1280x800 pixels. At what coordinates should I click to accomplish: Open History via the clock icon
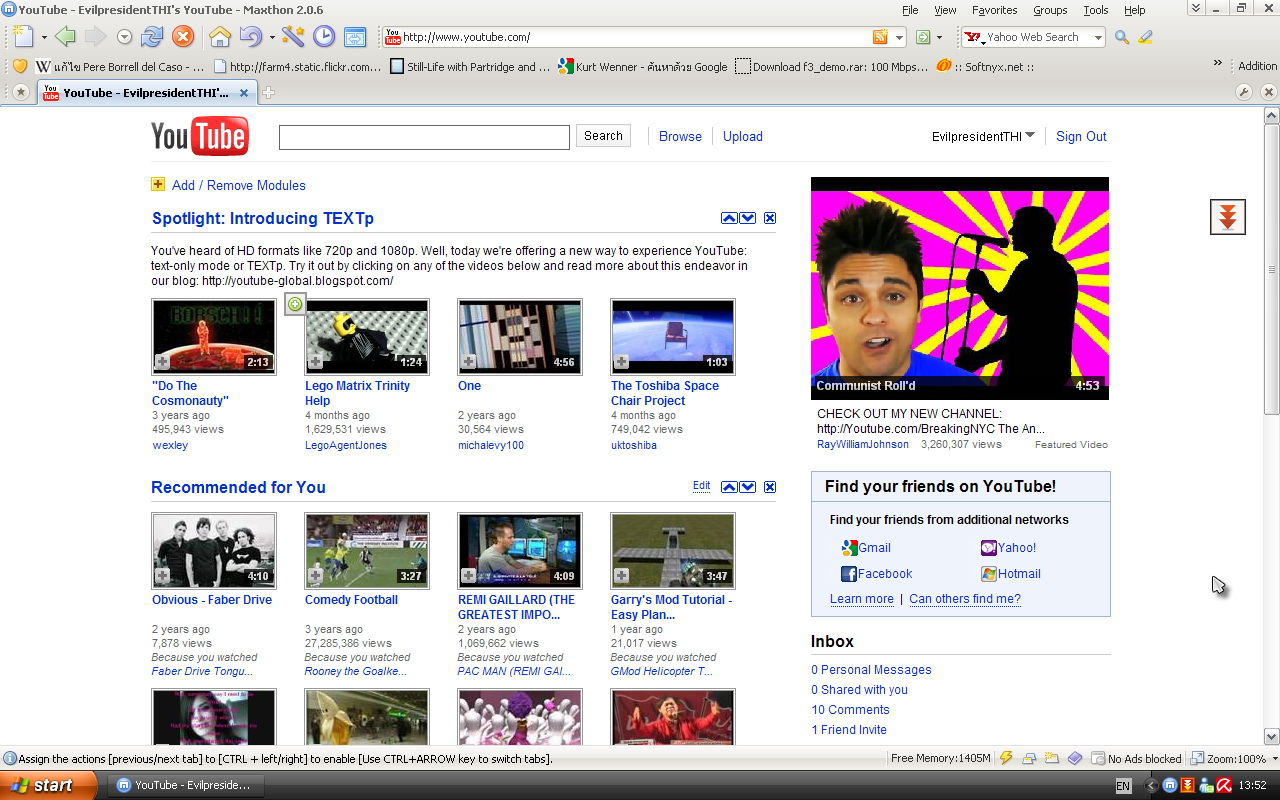324,37
